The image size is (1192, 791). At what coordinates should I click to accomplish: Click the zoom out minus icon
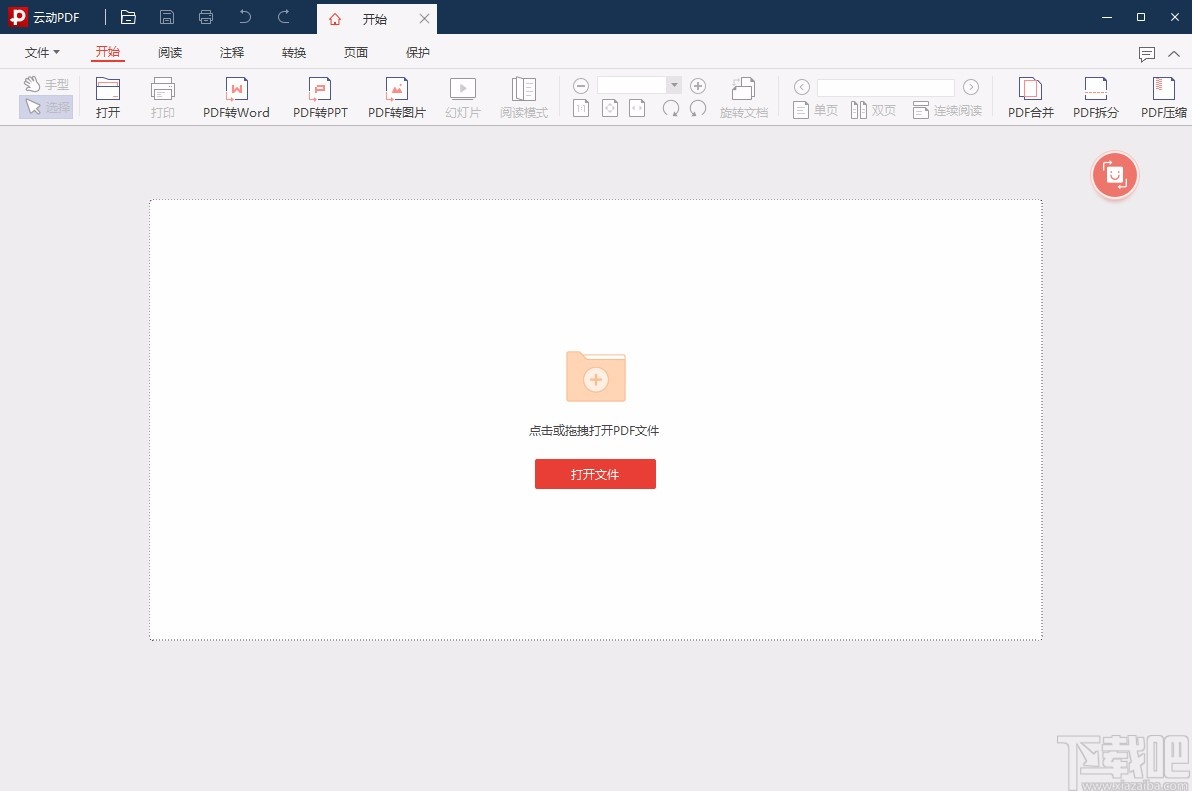581,86
